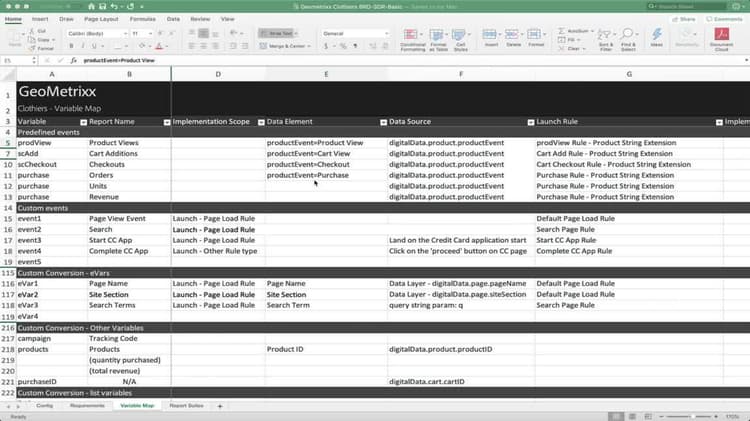The height and width of the screenshot is (421, 750).
Task: Click the middle vertical align icon
Action: tap(203, 33)
